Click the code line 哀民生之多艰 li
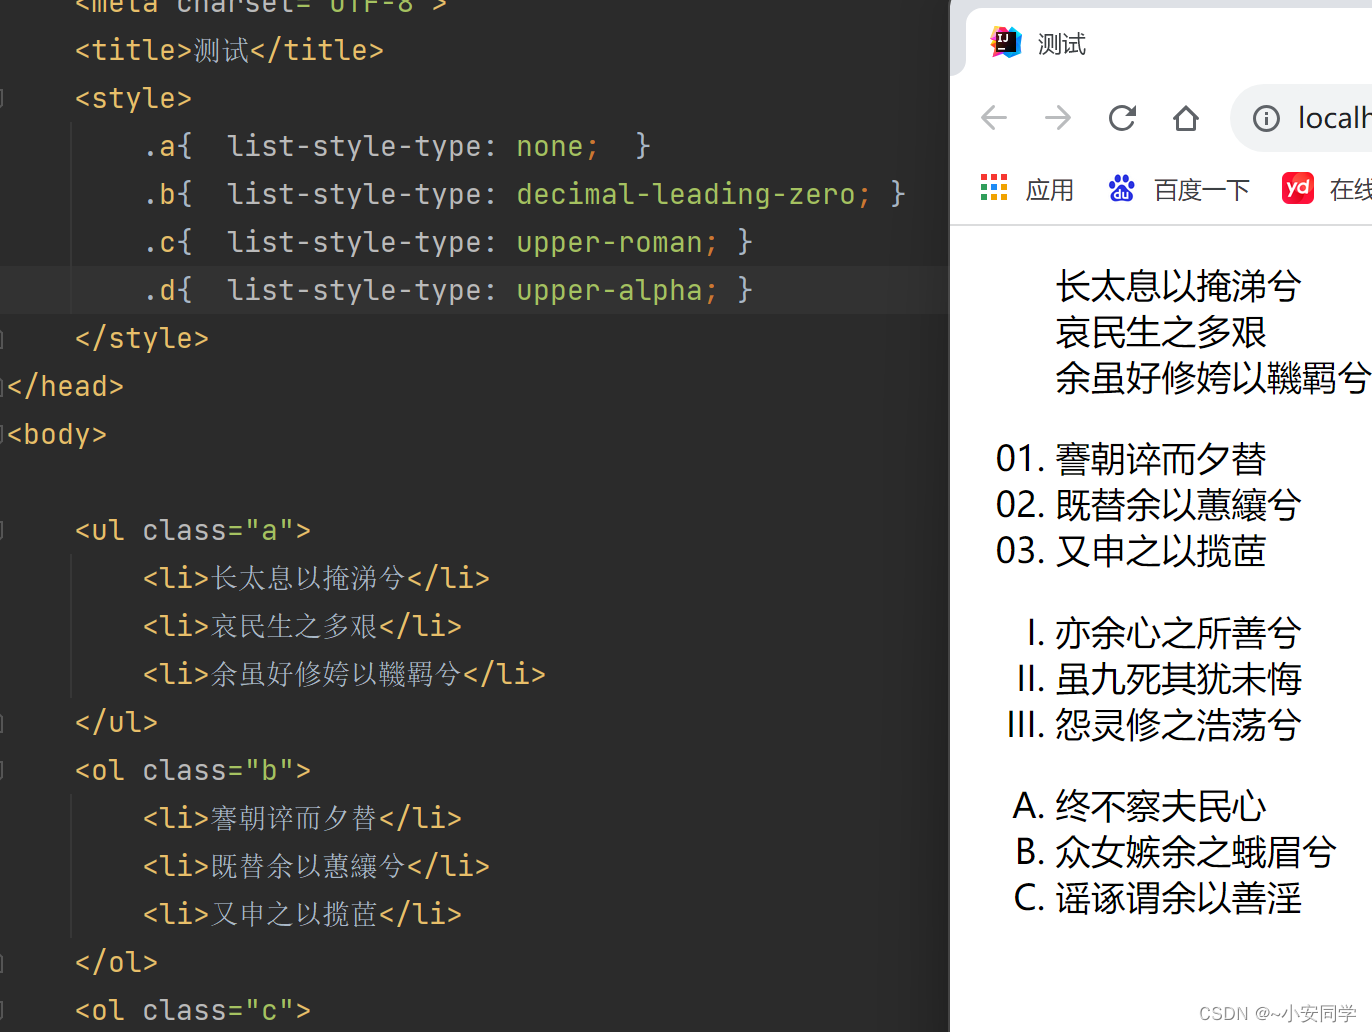 (302, 626)
